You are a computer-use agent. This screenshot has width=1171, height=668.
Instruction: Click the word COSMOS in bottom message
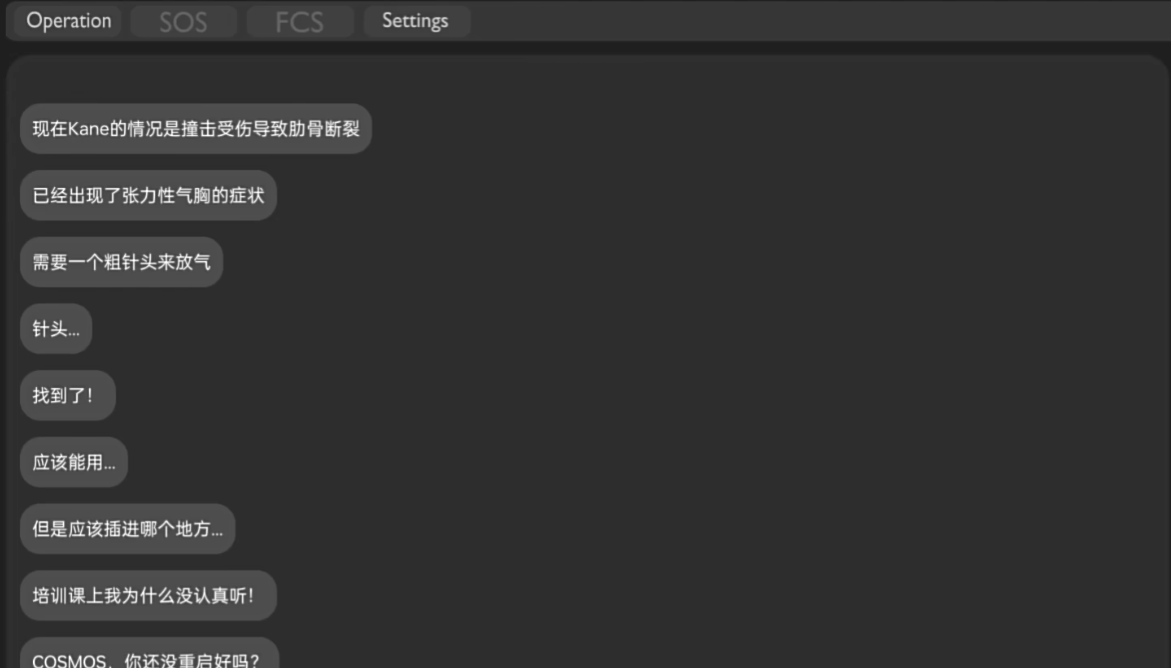(x=69, y=661)
